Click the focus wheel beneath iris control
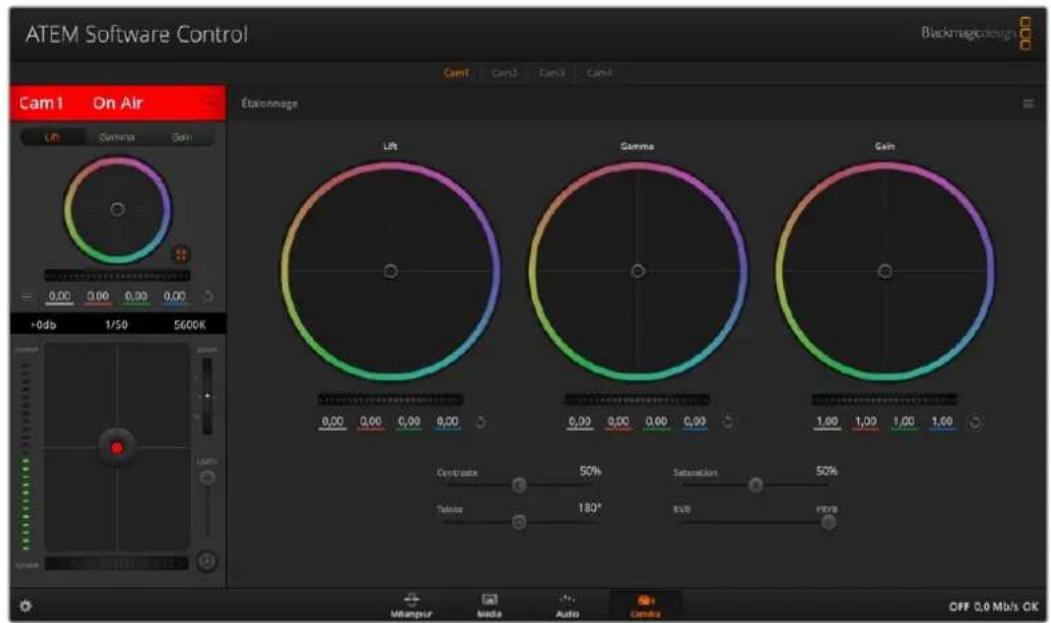This screenshot has width=1051, height=623. click(117, 563)
